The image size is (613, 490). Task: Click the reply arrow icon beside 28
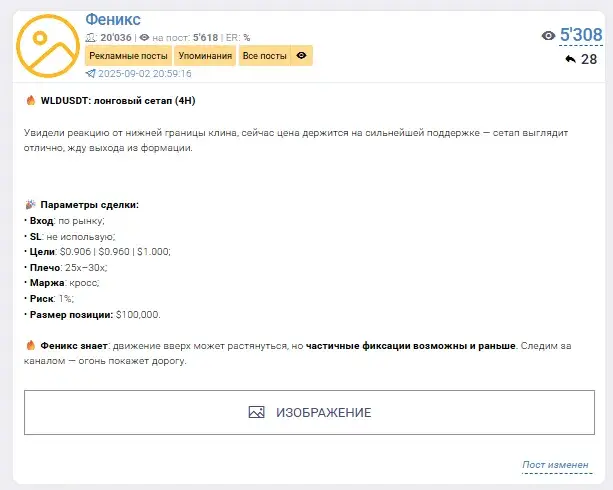570,59
